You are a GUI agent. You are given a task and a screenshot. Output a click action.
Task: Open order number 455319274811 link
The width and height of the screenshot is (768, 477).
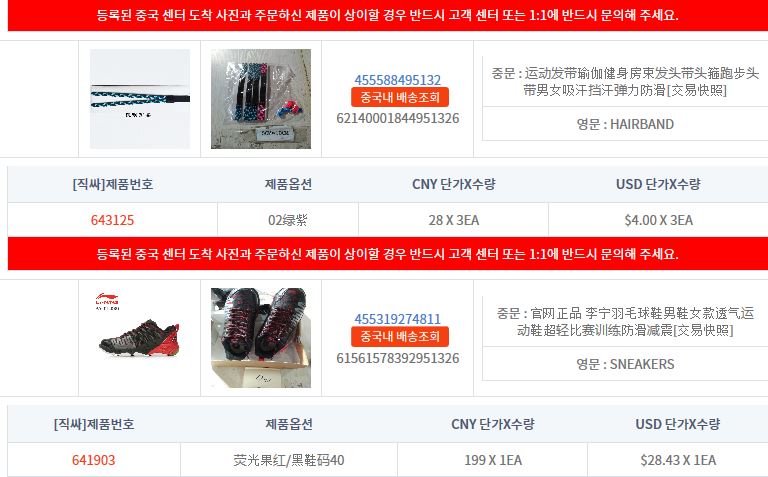(398, 319)
